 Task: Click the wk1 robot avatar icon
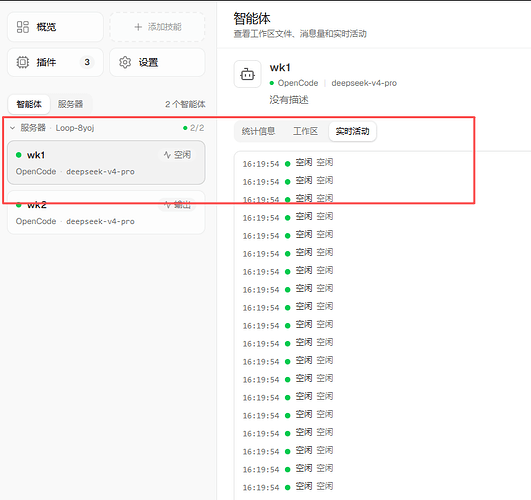(x=248, y=74)
